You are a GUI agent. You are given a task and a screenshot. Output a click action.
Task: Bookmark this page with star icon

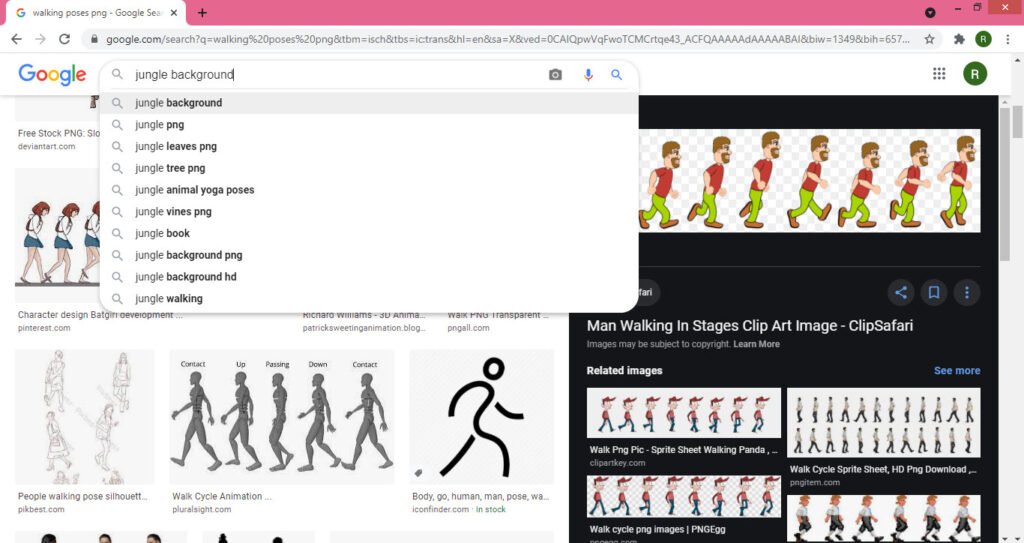pyautogui.click(x=929, y=39)
